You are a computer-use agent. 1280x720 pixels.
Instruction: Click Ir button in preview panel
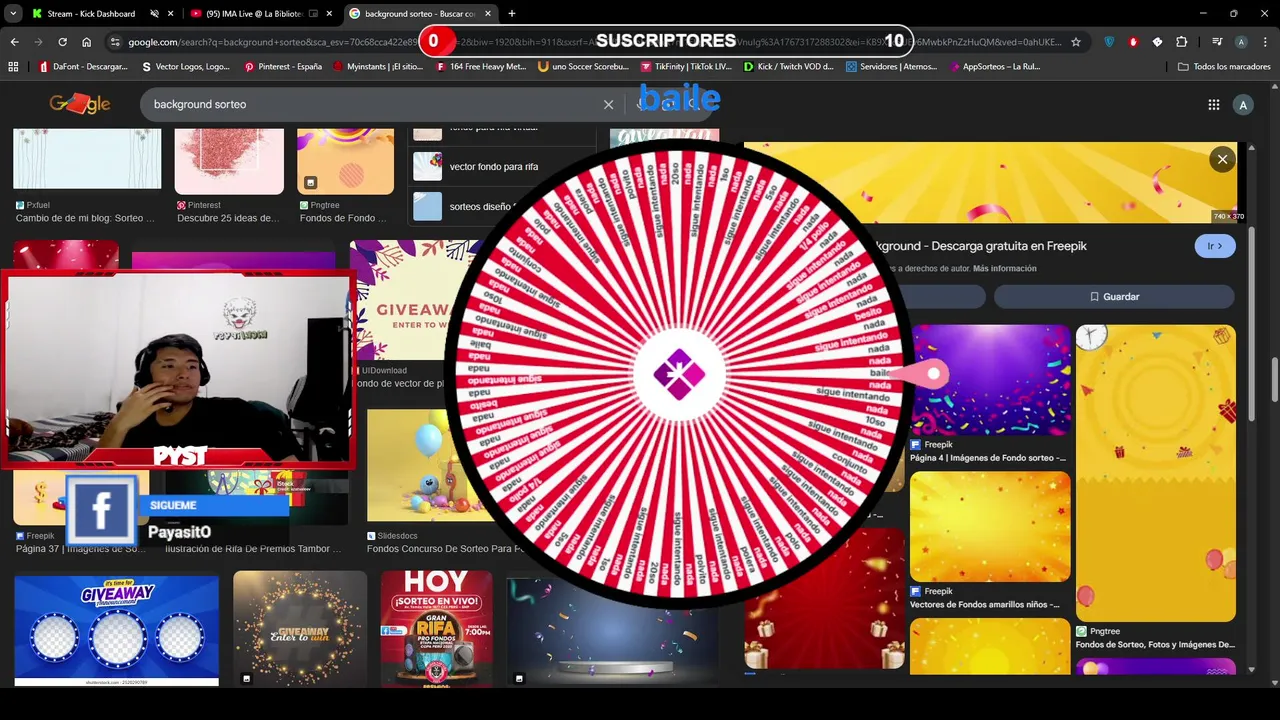coord(1215,246)
